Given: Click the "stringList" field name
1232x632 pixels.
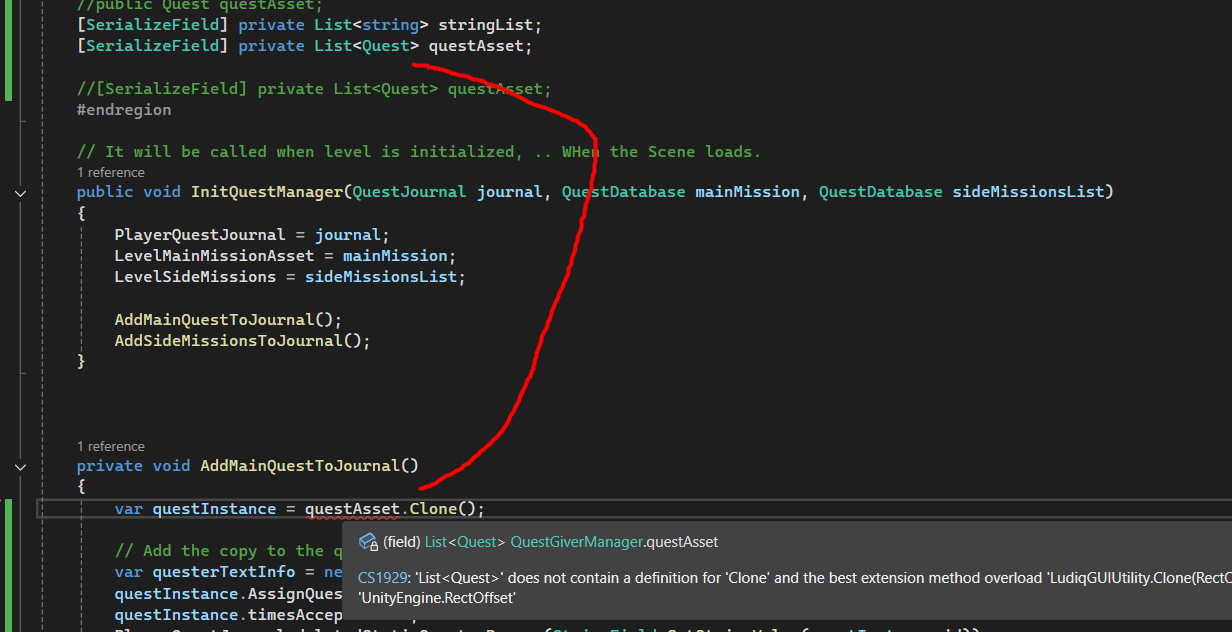Looking at the screenshot, I should 485,25.
